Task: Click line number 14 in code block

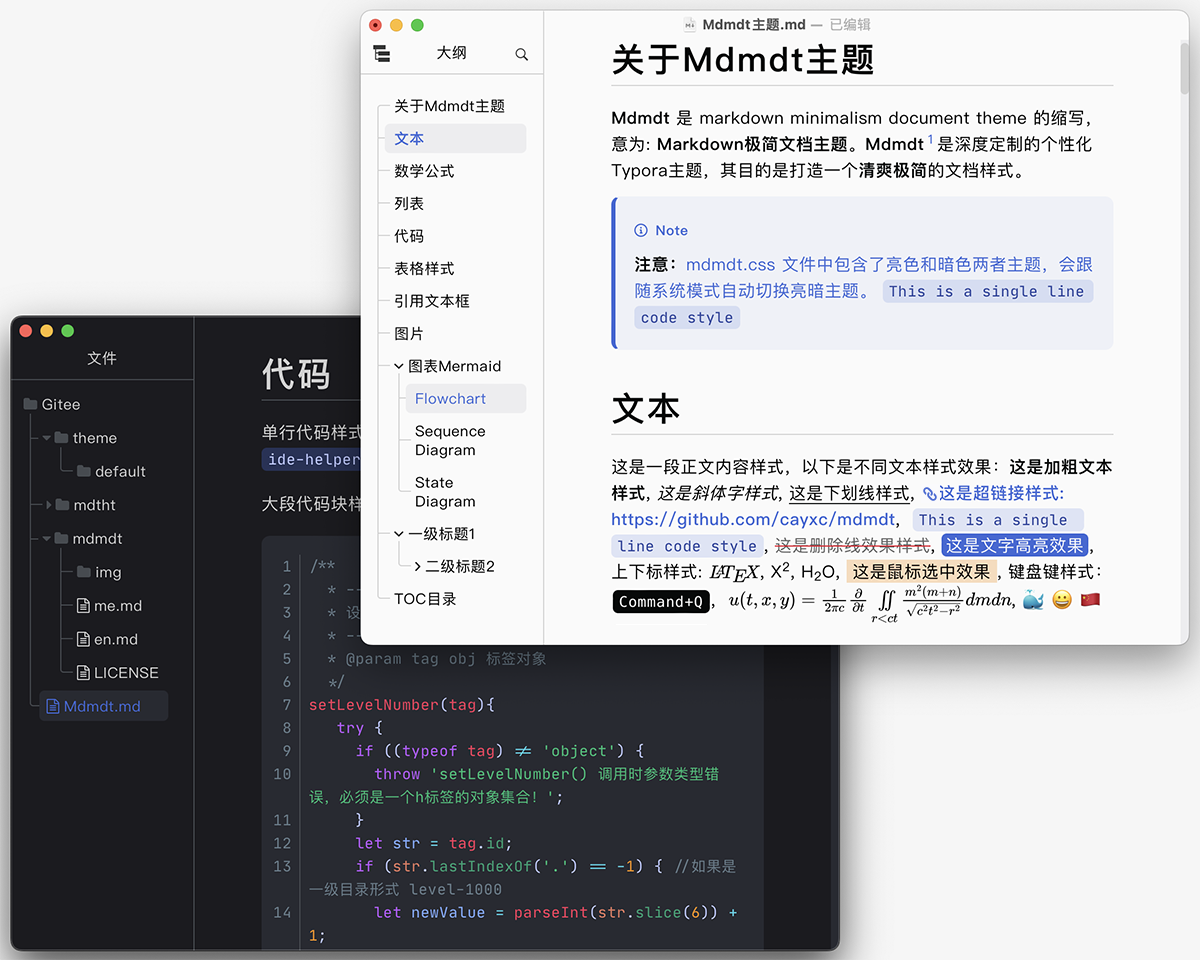Action: tap(282, 912)
